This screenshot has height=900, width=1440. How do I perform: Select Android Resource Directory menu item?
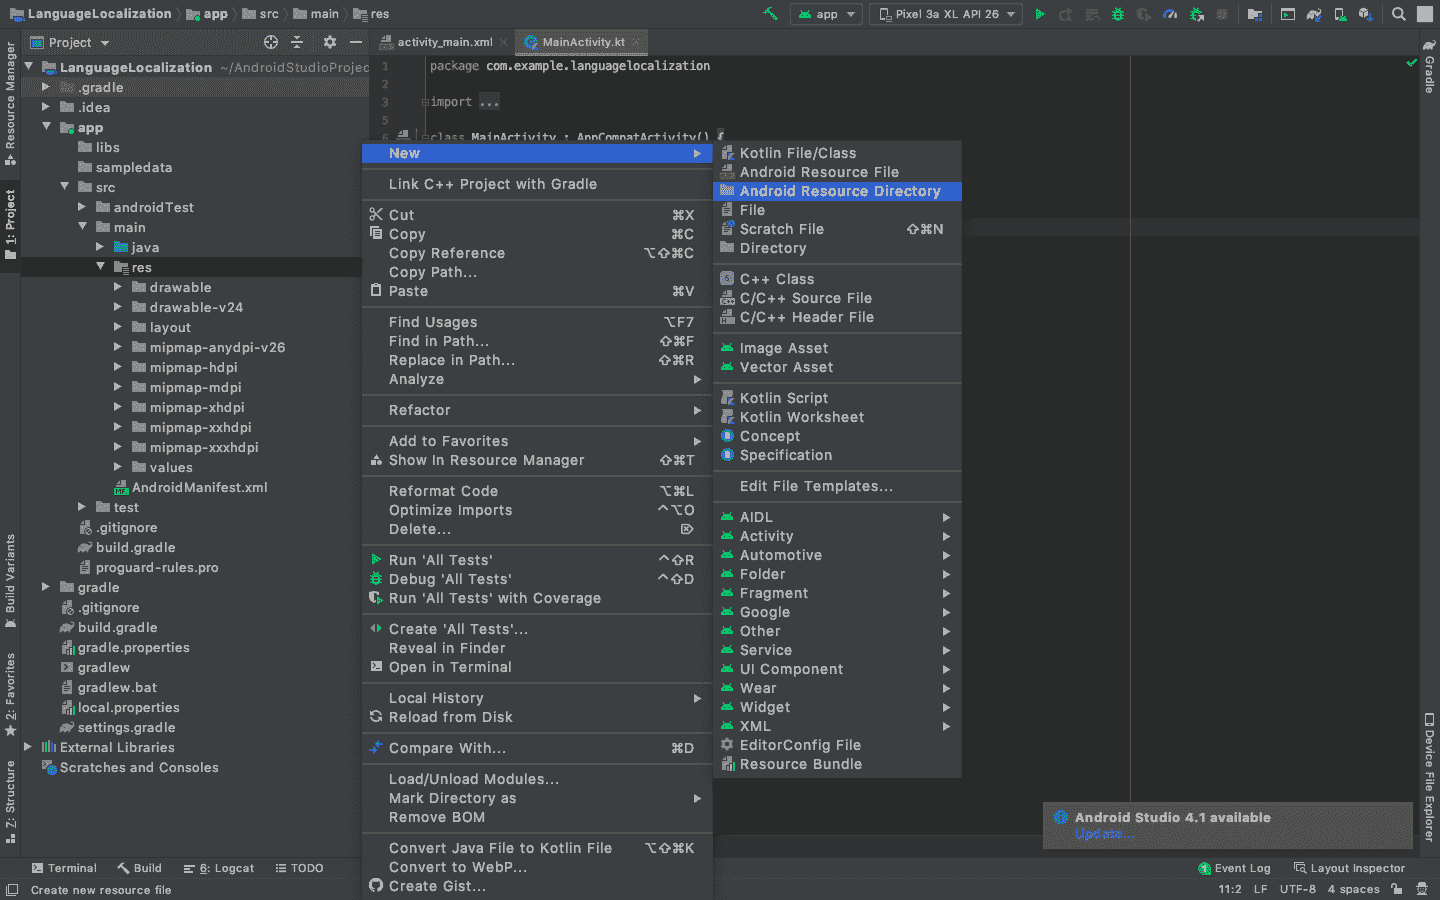pyautogui.click(x=839, y=191)
